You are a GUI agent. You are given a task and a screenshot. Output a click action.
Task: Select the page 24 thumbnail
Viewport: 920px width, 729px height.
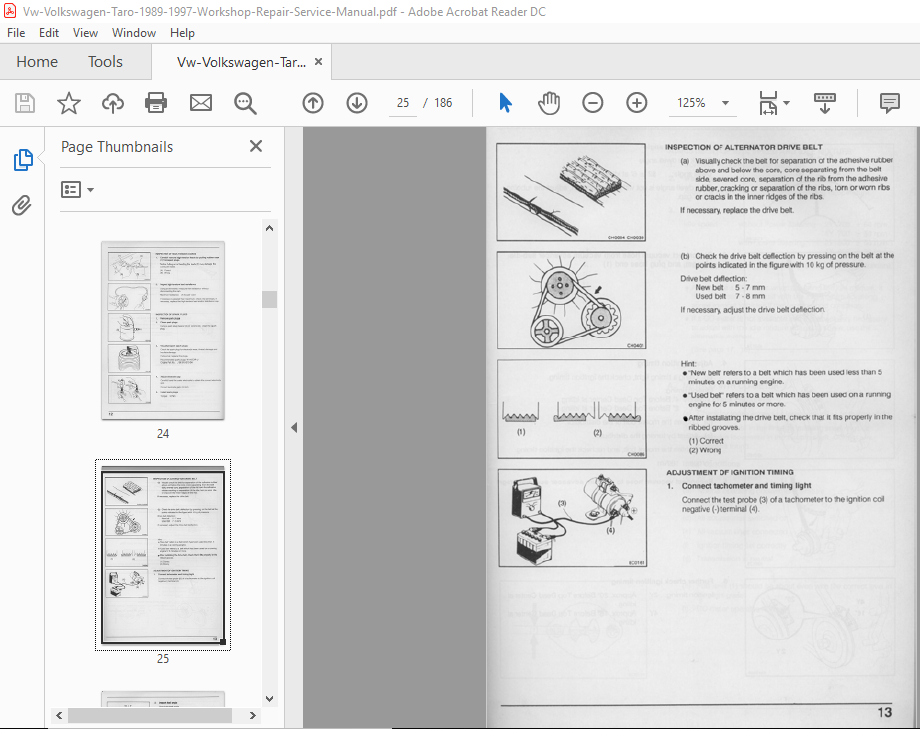click(x=163, y=330)
